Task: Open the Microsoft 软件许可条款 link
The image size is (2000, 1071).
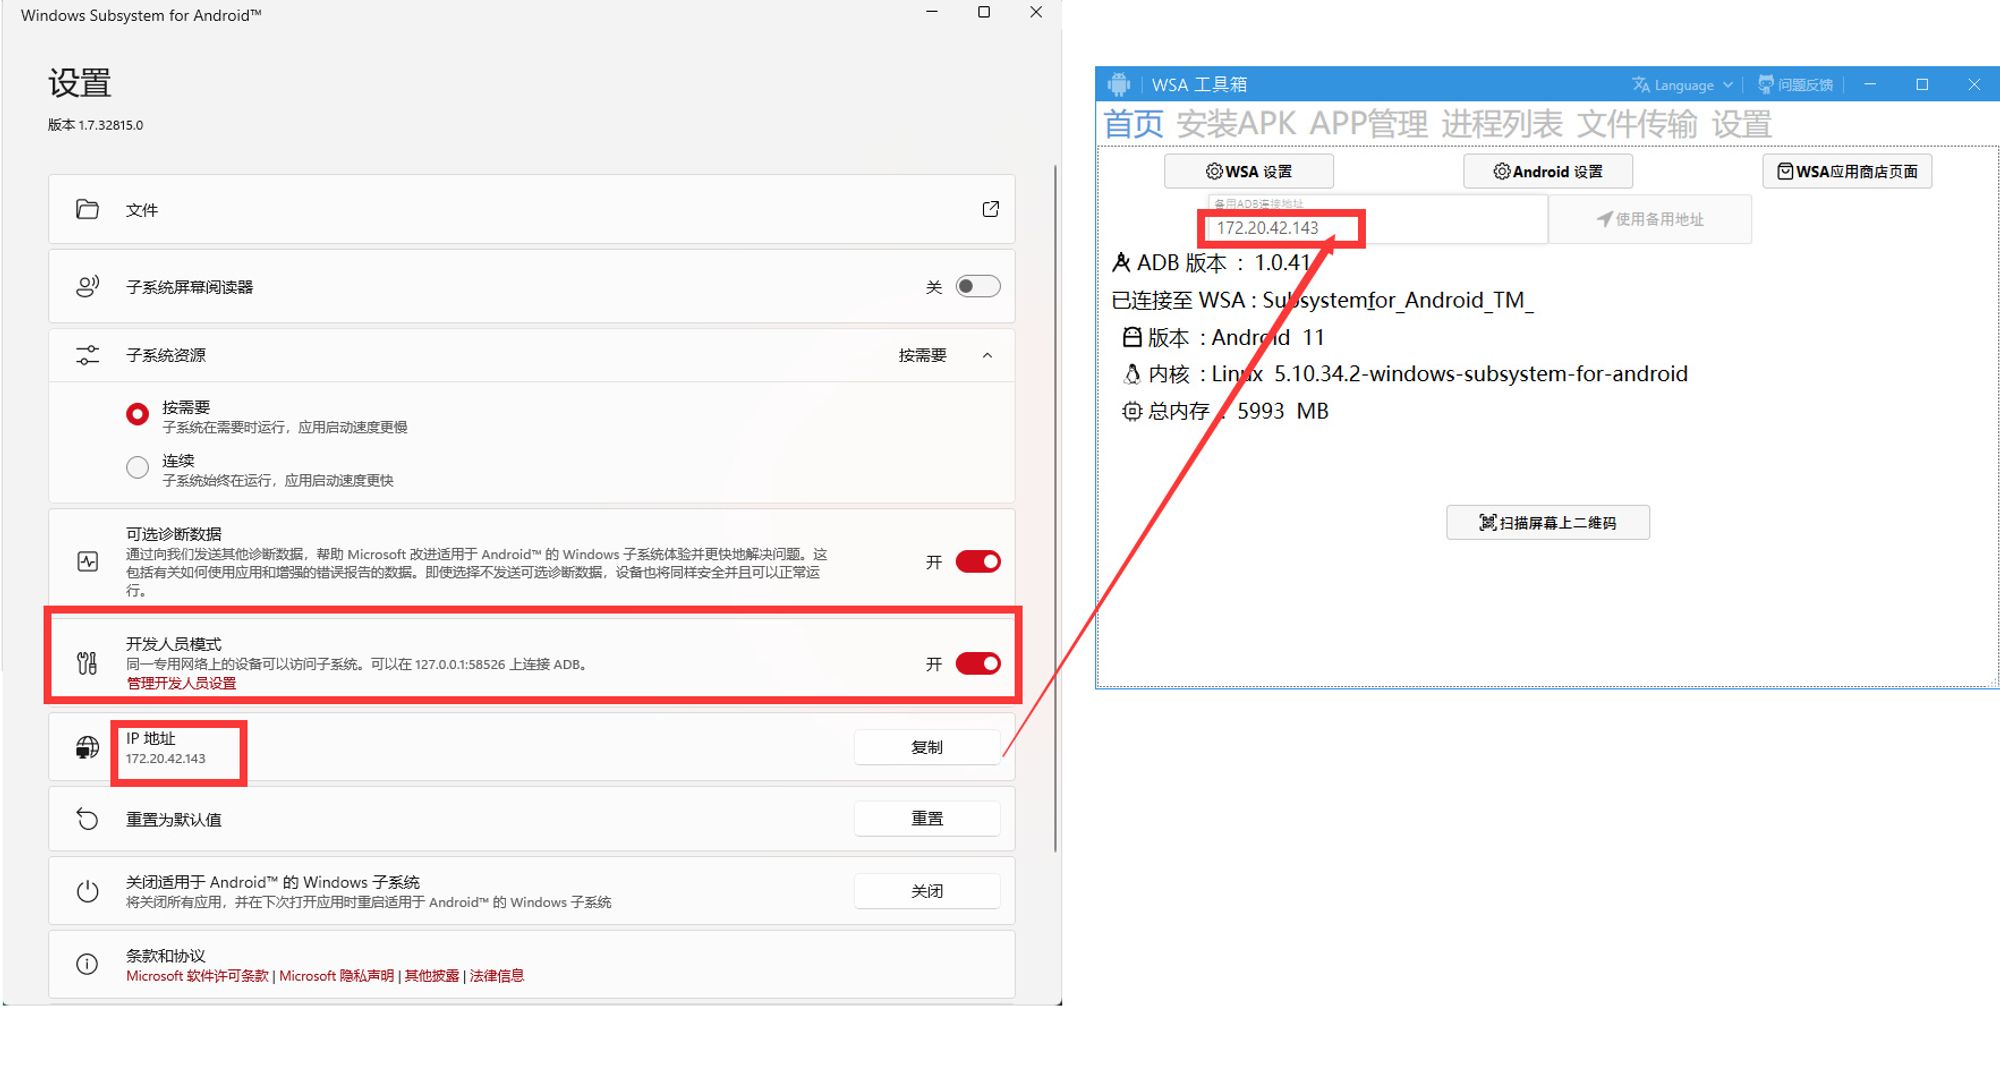Action: [197, 976]
